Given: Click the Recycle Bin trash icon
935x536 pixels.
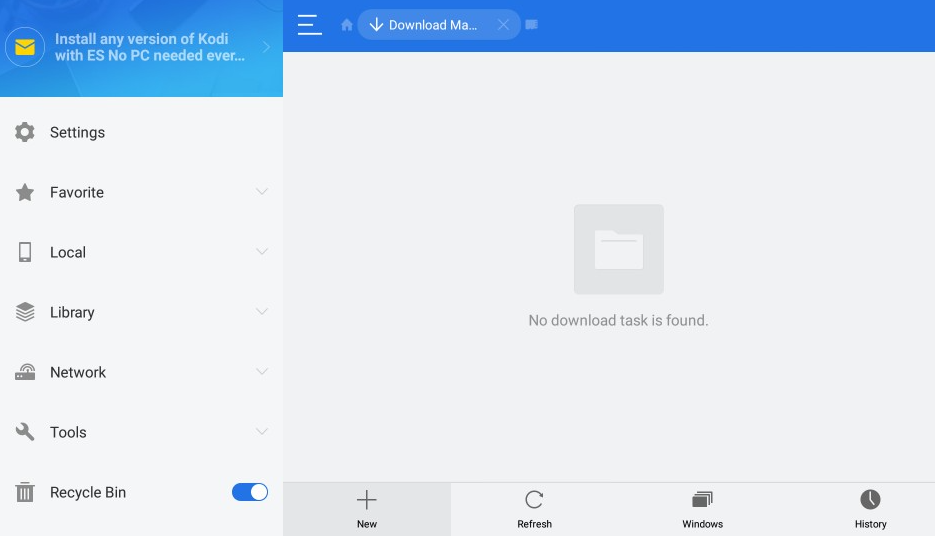Looking at the screenshot, I should [x=25, y=492].
